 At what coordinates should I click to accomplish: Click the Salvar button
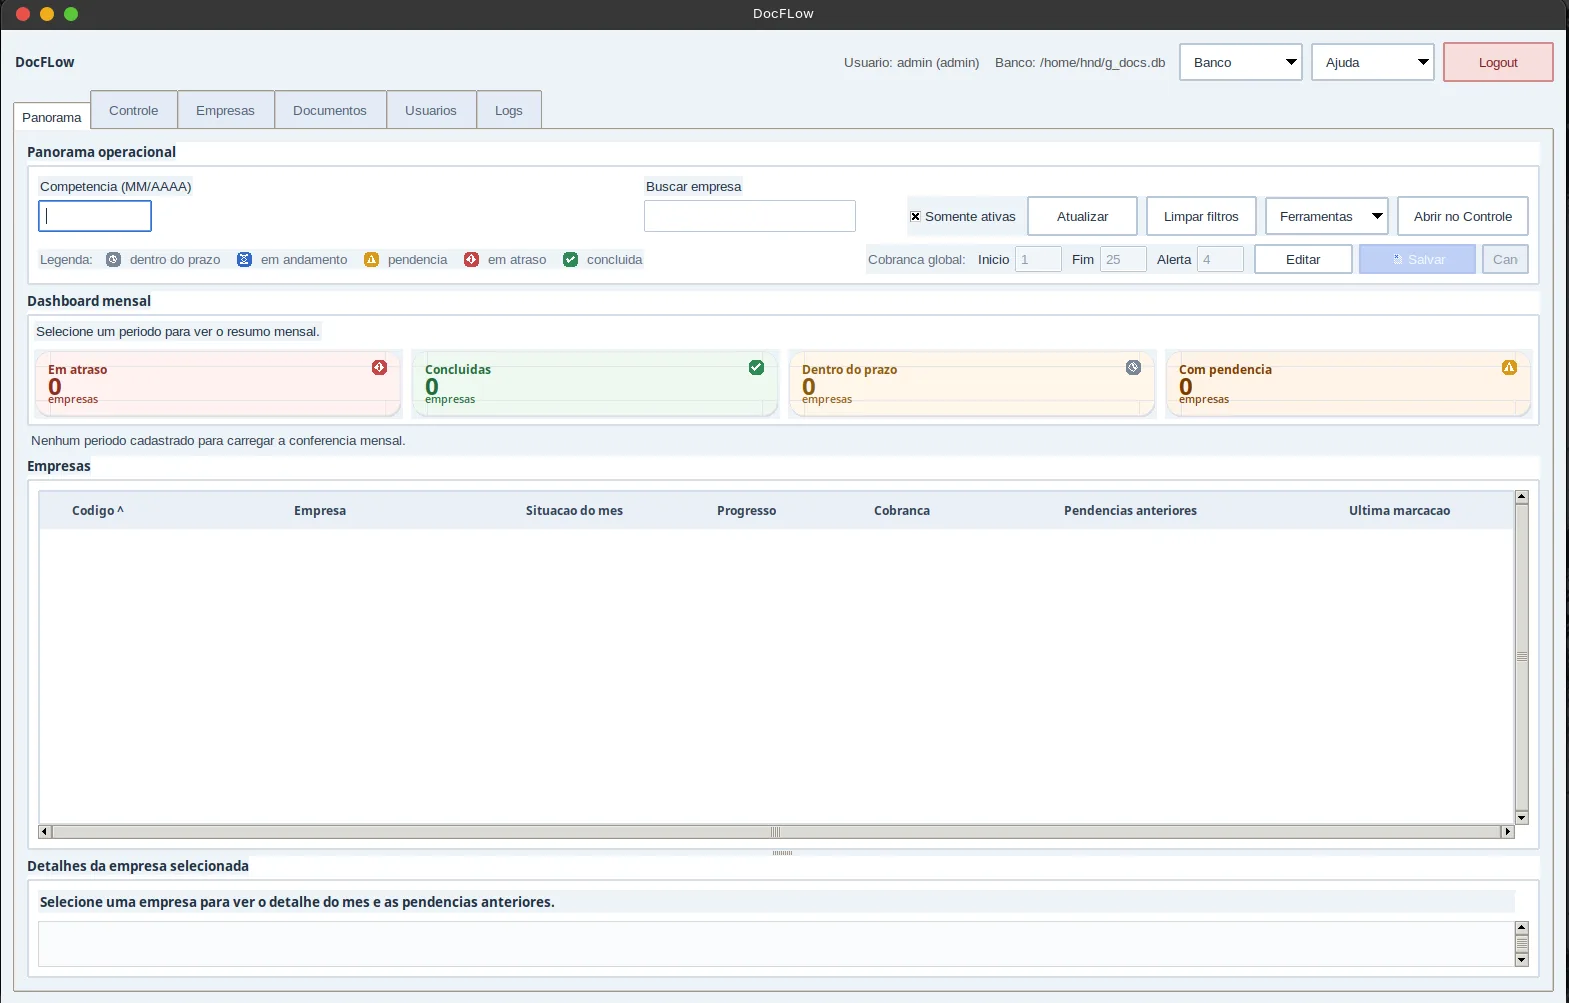[x=1417, y=259]
